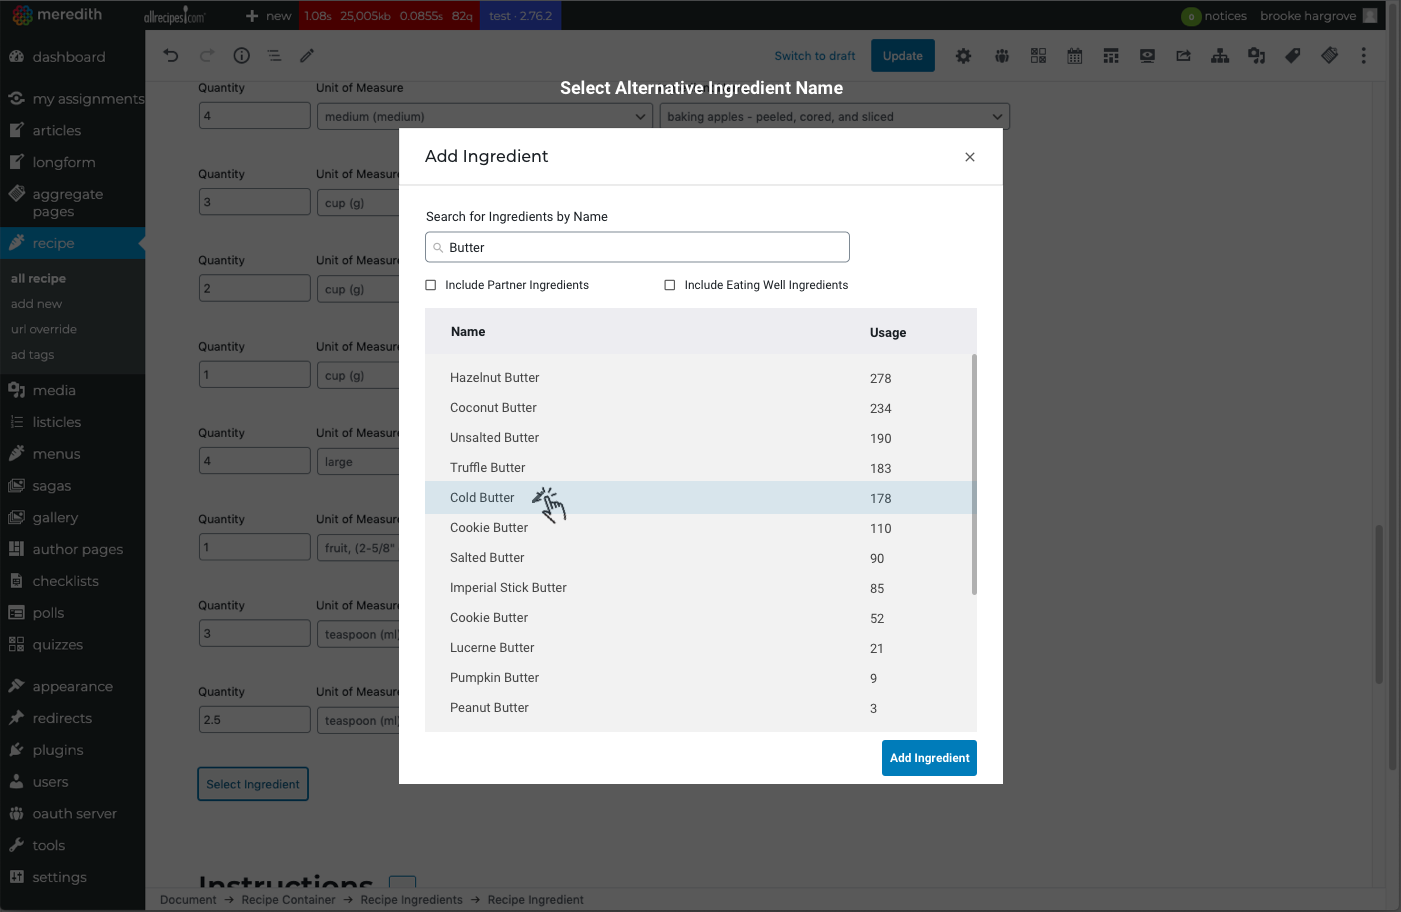Open url override submenu item

pos(44,329)
